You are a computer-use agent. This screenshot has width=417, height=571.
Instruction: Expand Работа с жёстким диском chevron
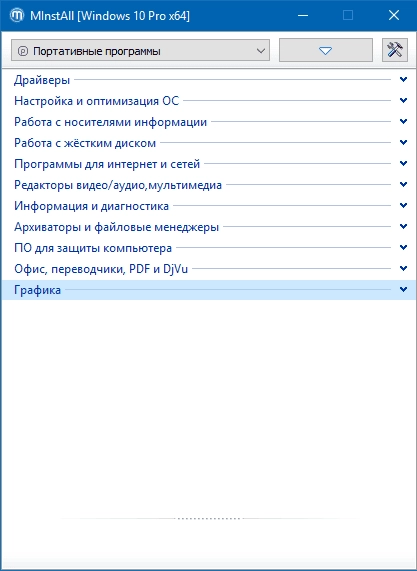403,142
